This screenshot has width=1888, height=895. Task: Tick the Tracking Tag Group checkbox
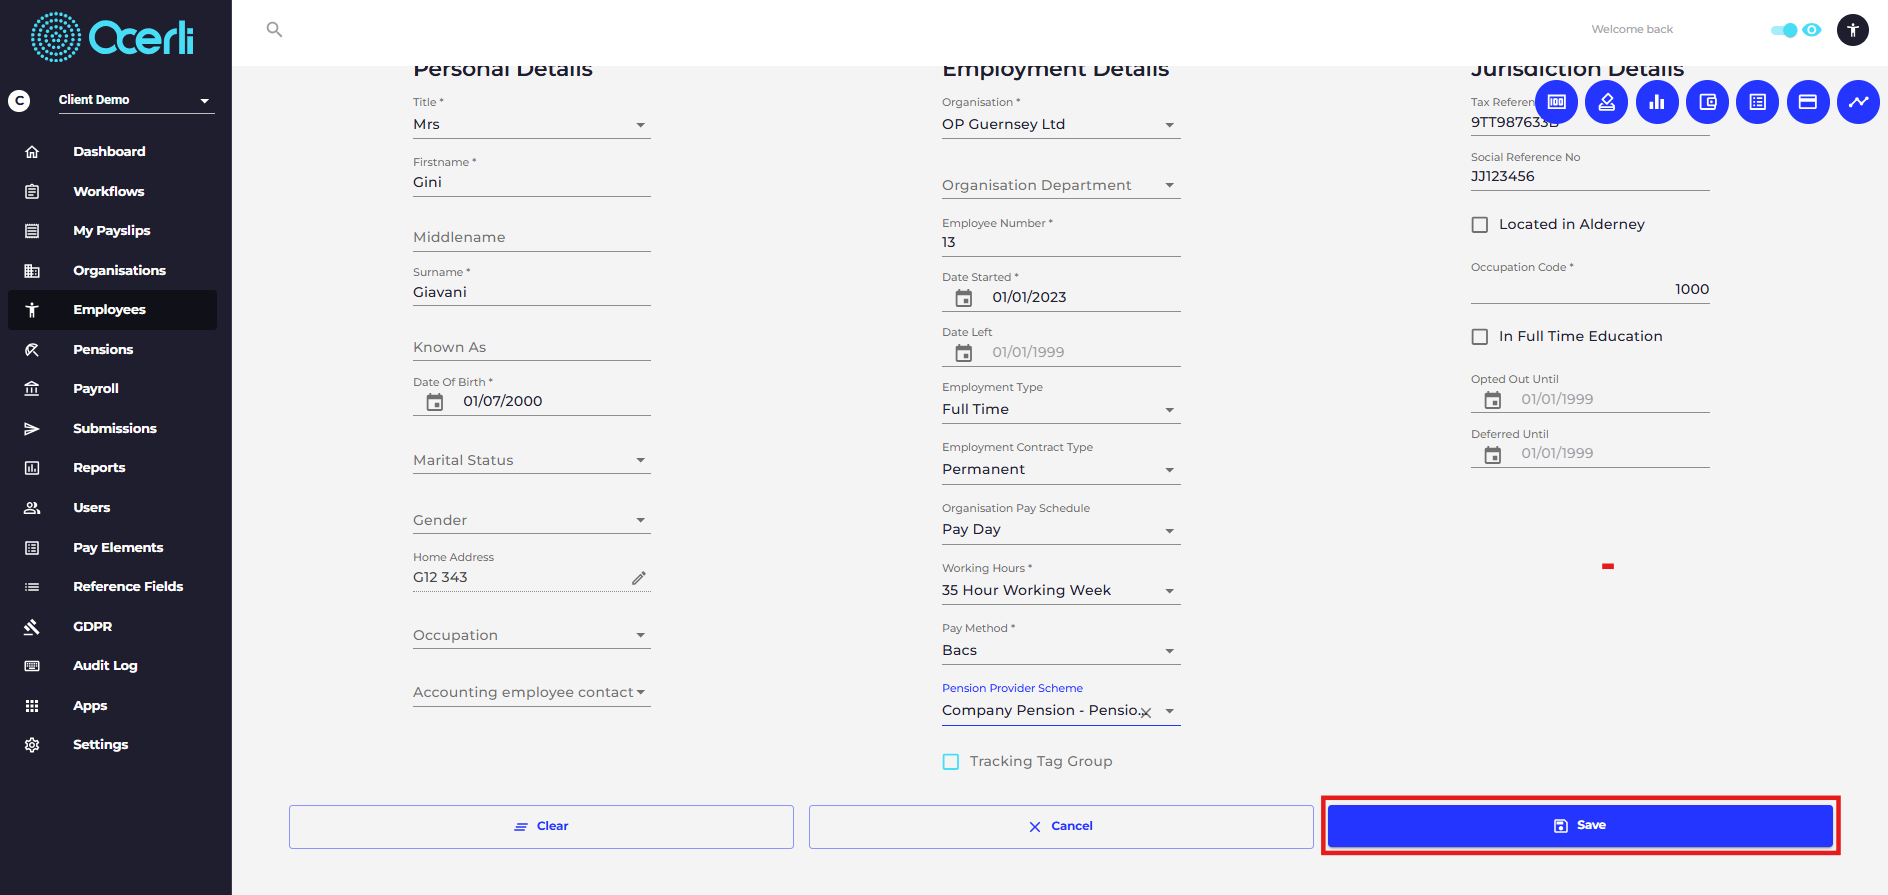pos(951,762)
